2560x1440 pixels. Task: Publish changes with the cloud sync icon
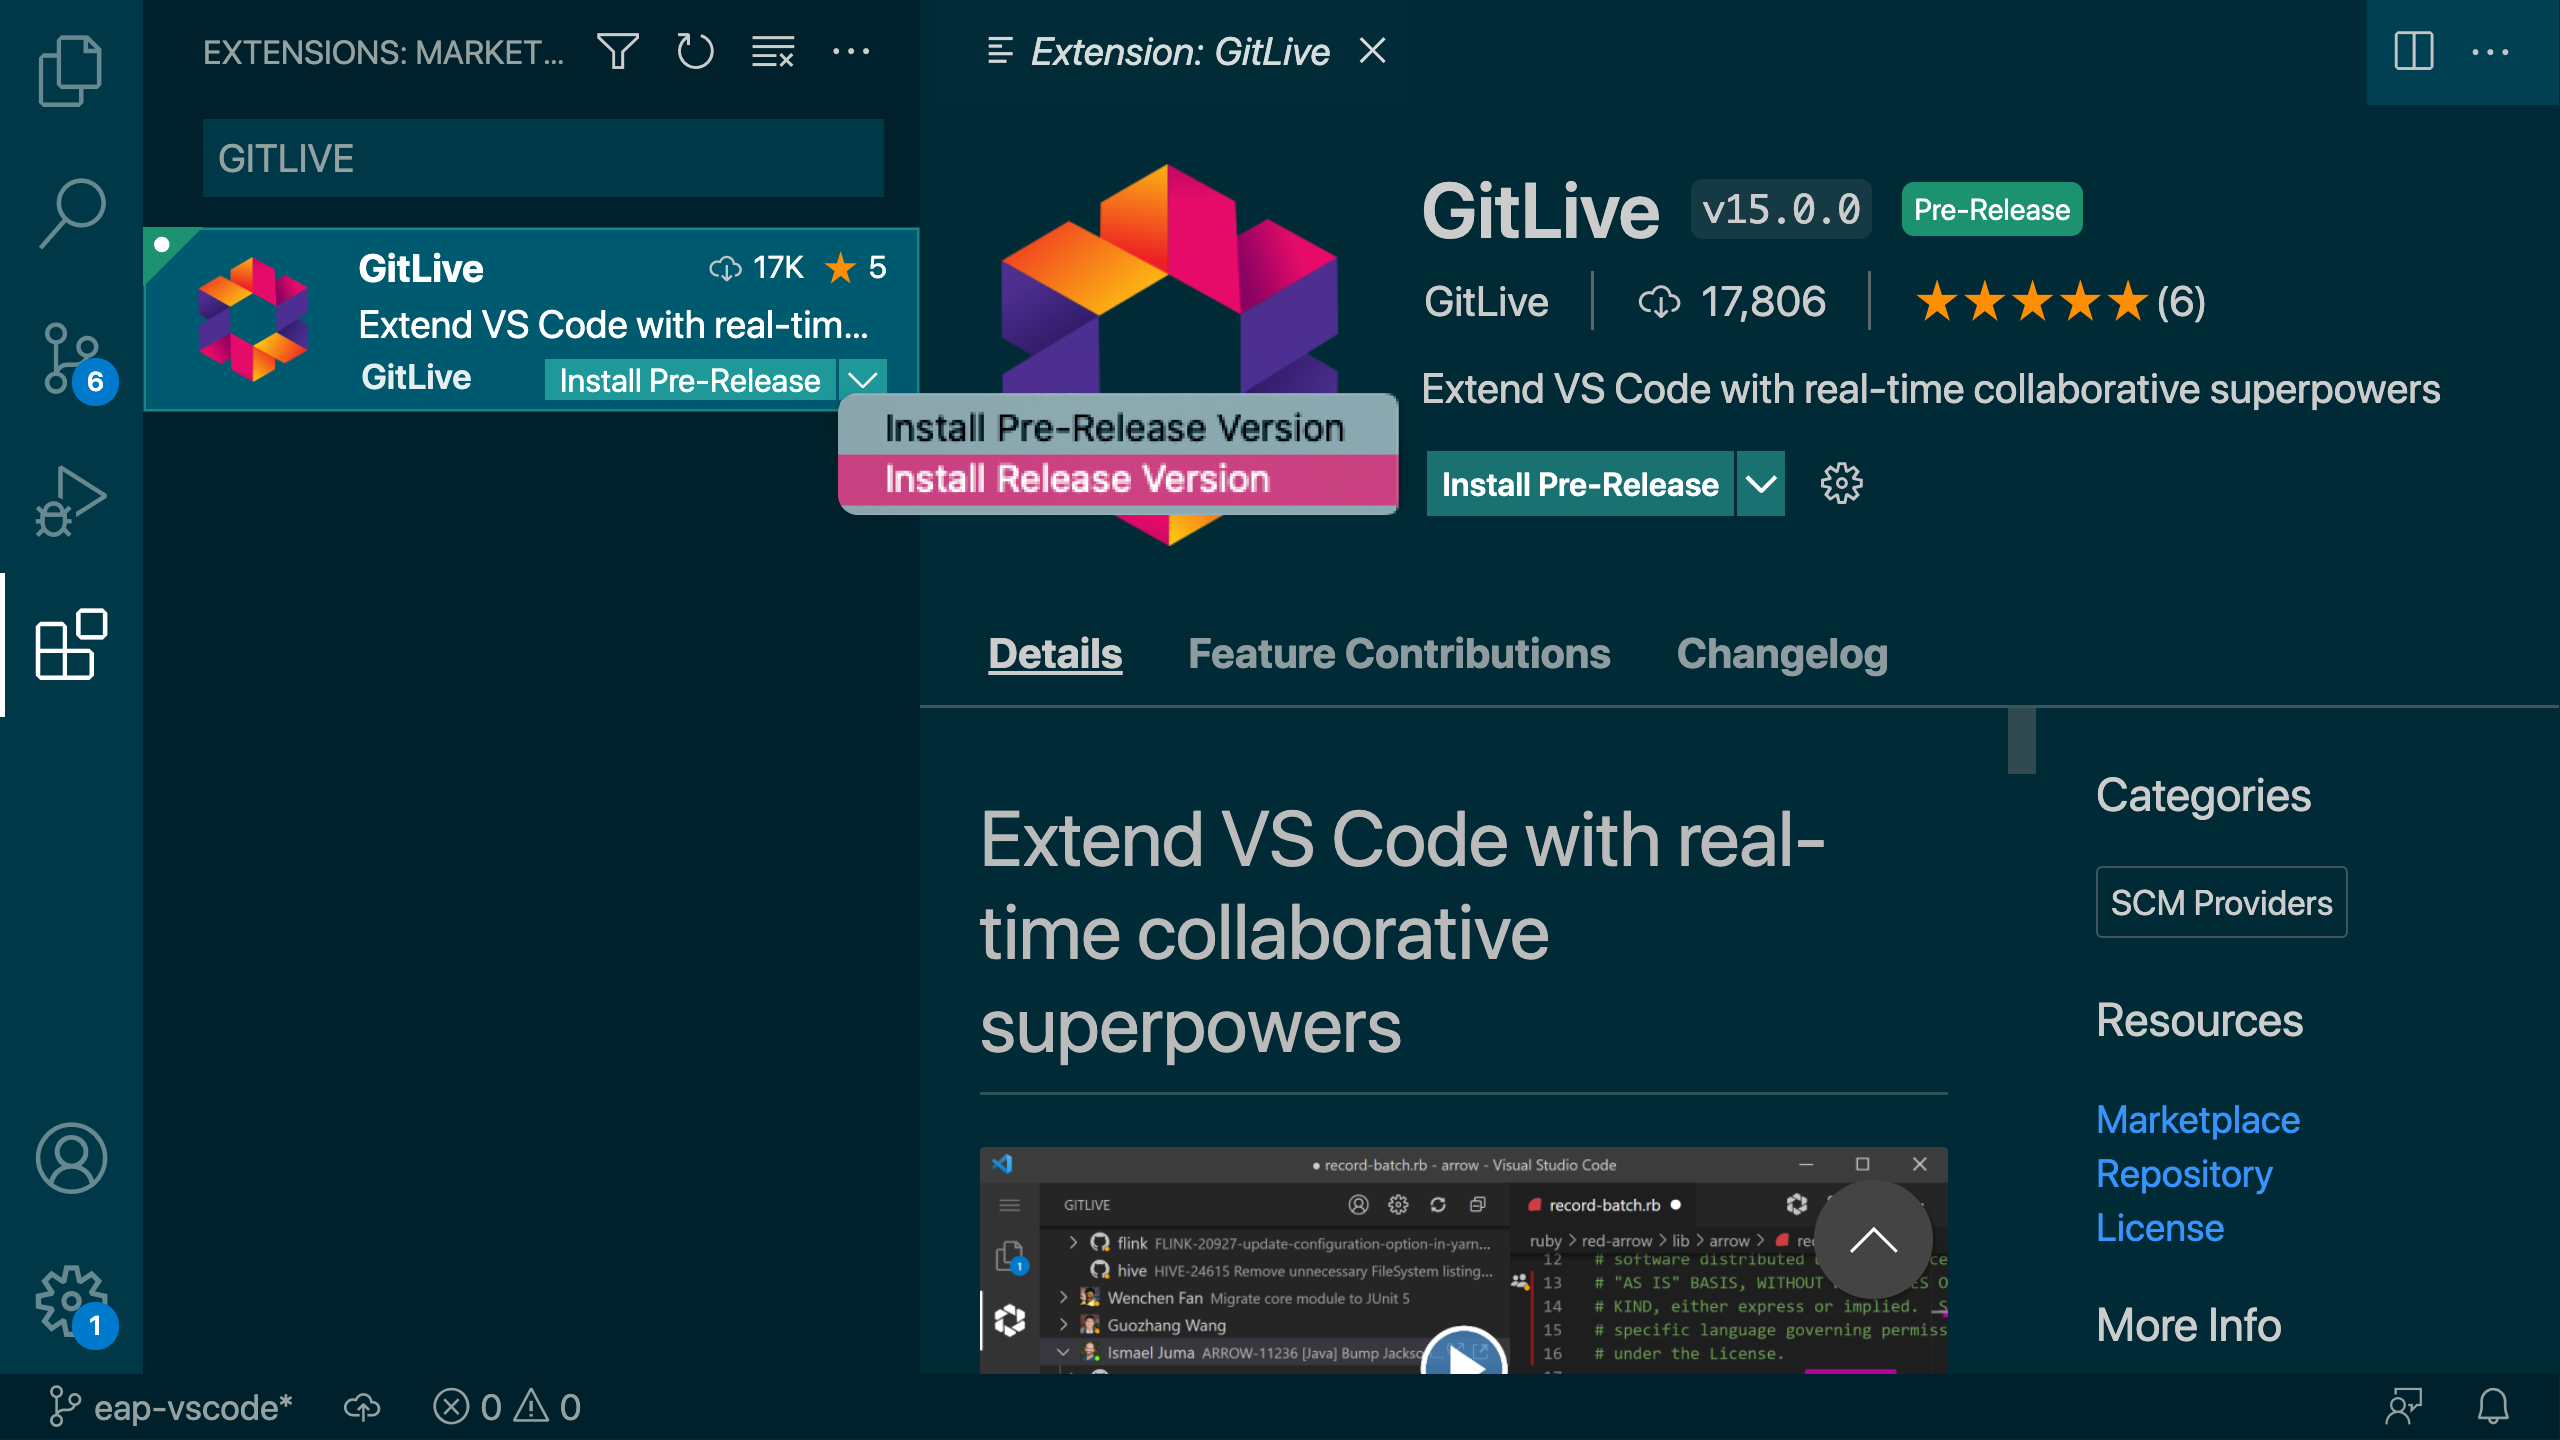[362, 1407]
